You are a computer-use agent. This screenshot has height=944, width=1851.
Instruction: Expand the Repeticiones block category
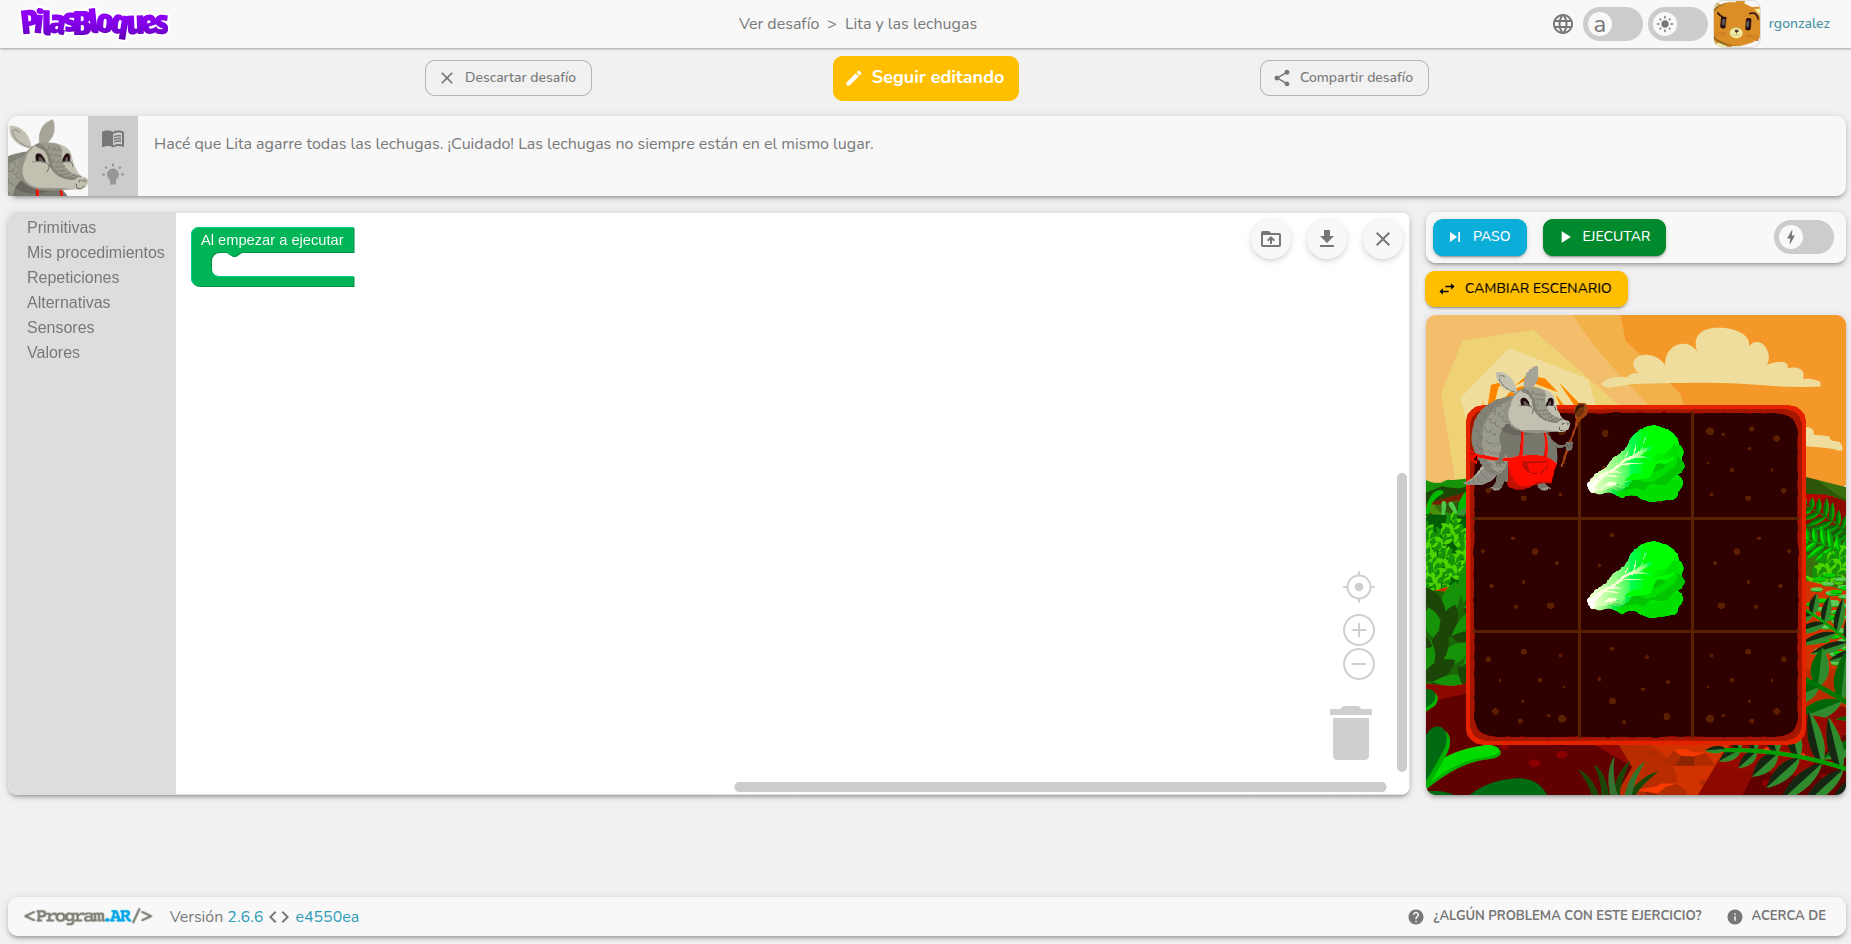(73, 278)
